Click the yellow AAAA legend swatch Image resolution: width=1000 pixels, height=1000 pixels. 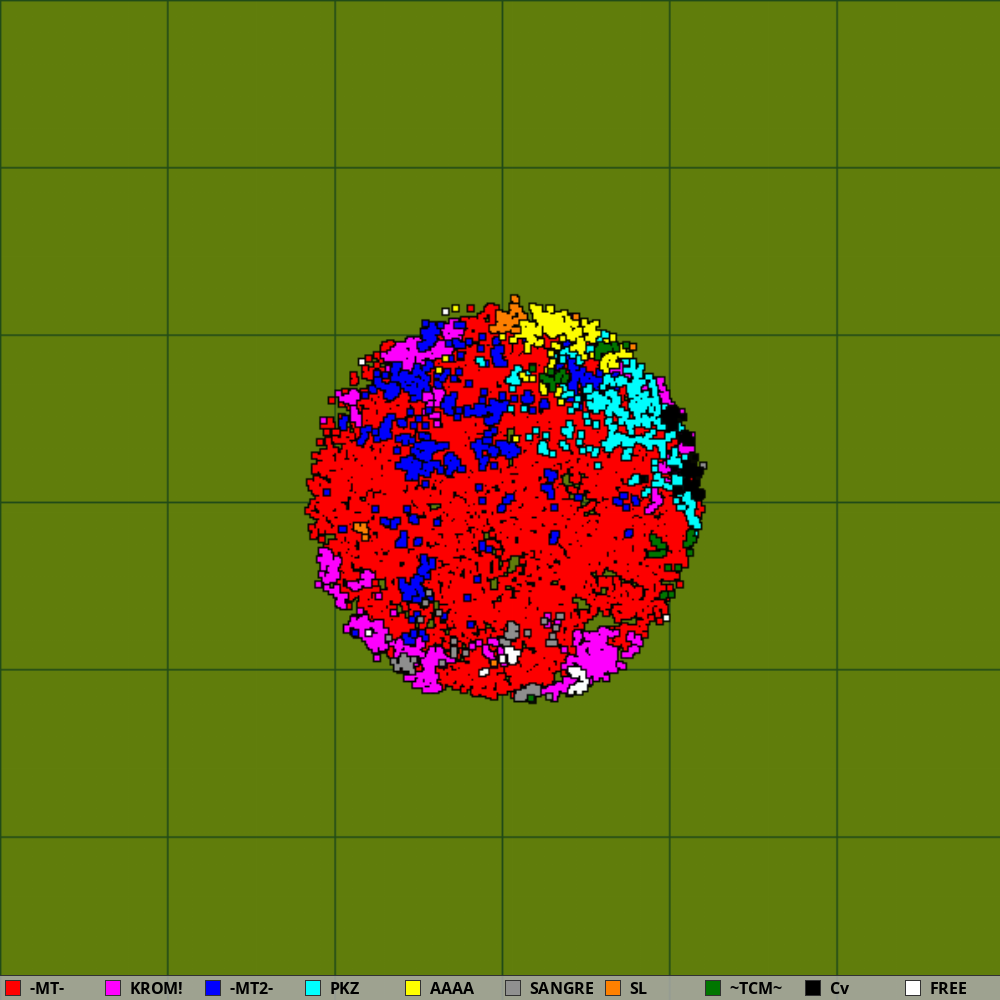click(413, 988)
